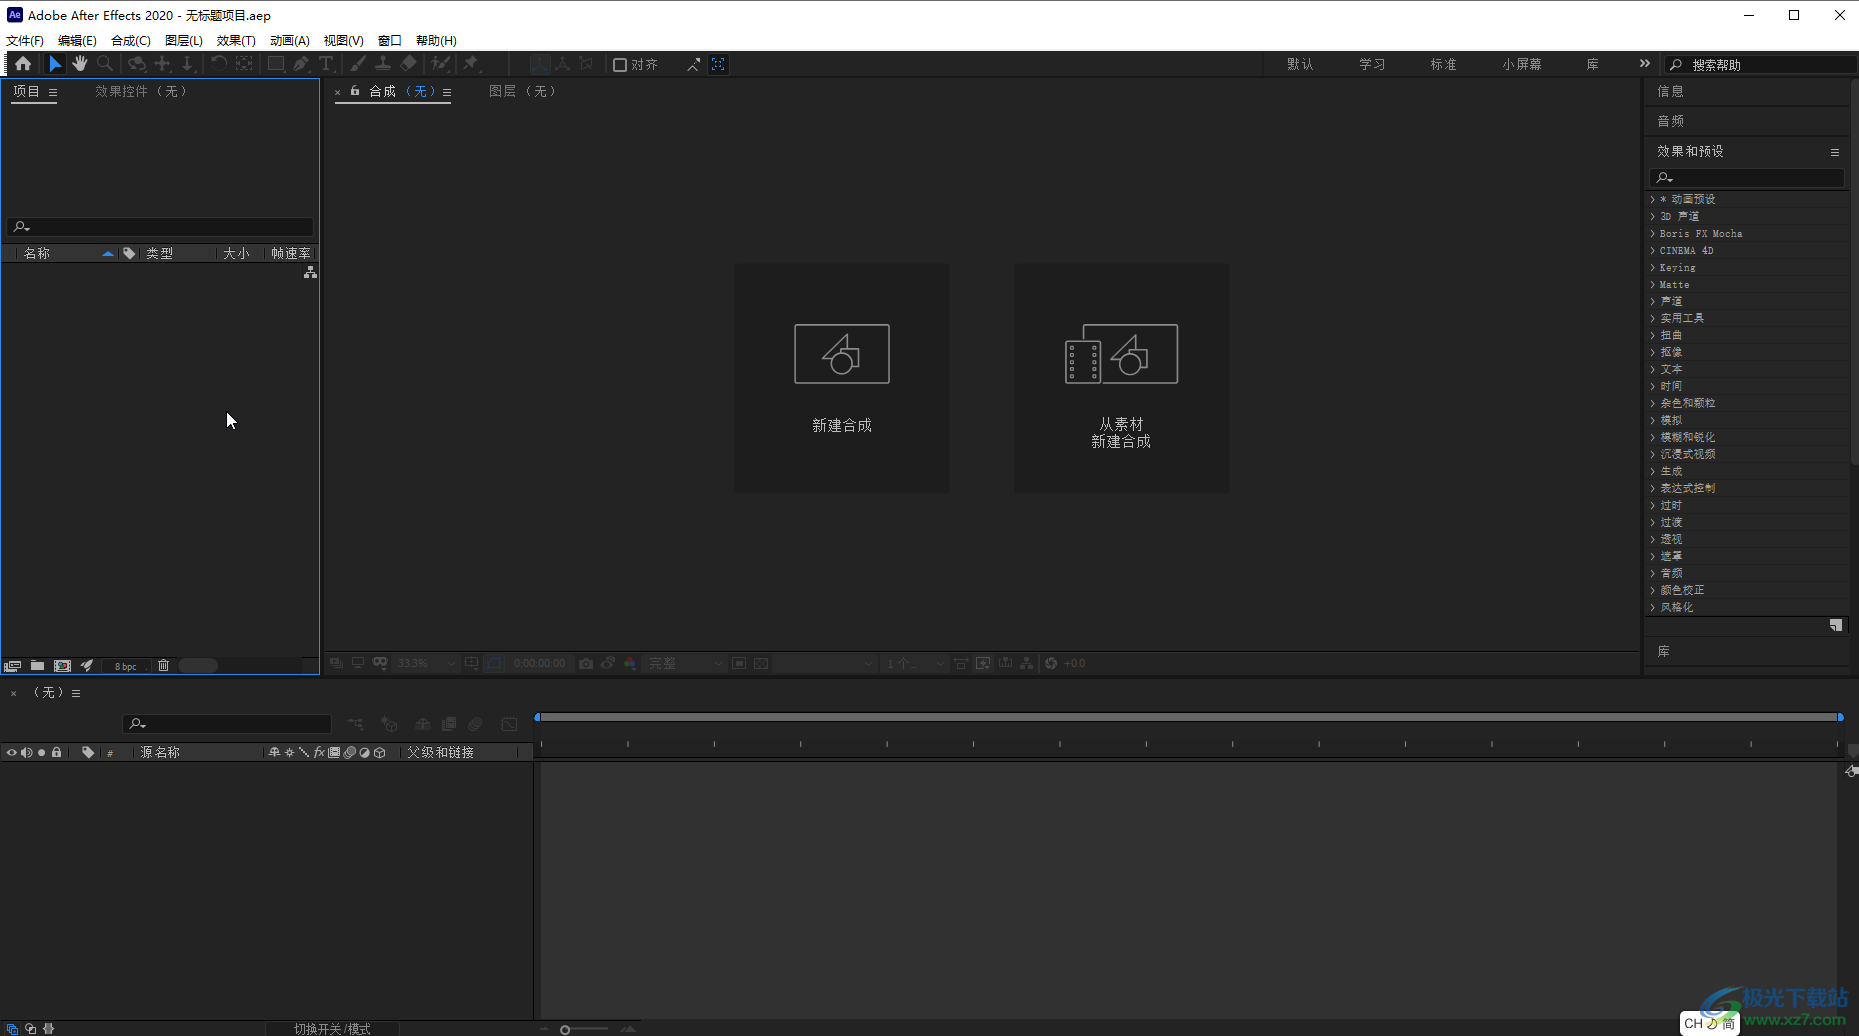Take a snapshot with the camera icon
Screen dimensions: 1859x1036
point(586,663)
